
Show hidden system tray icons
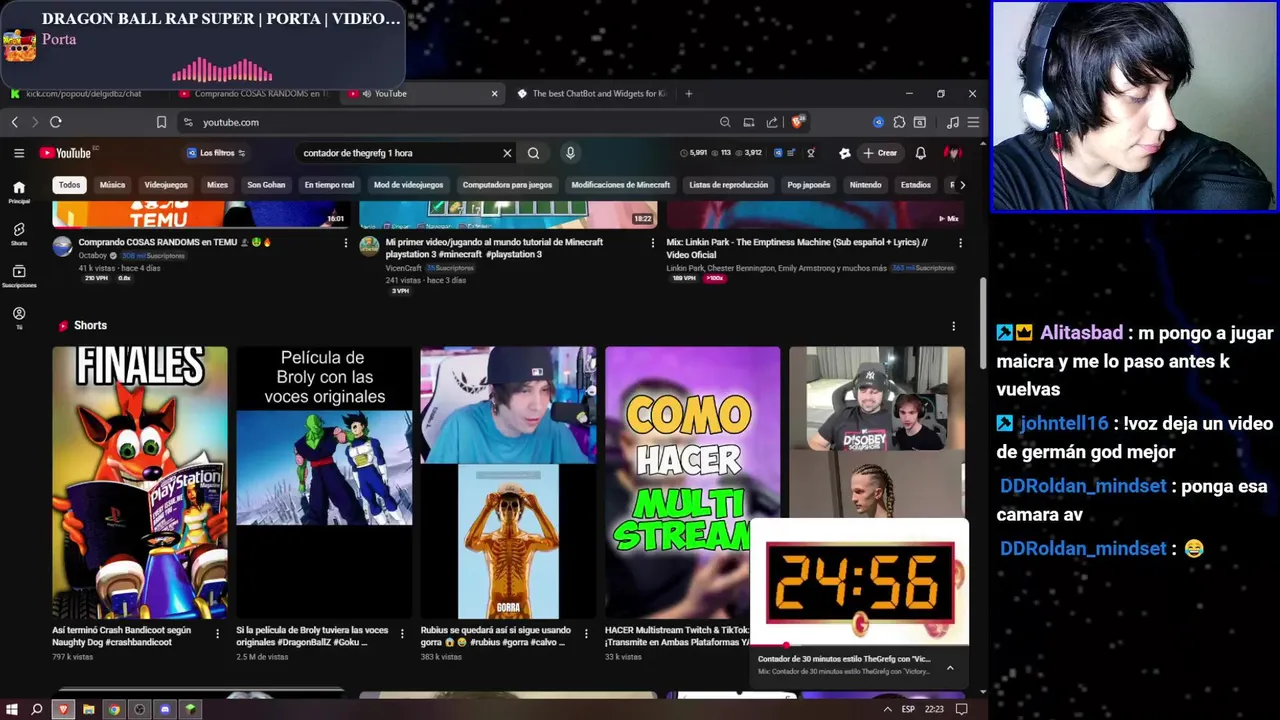pos(887,709)
